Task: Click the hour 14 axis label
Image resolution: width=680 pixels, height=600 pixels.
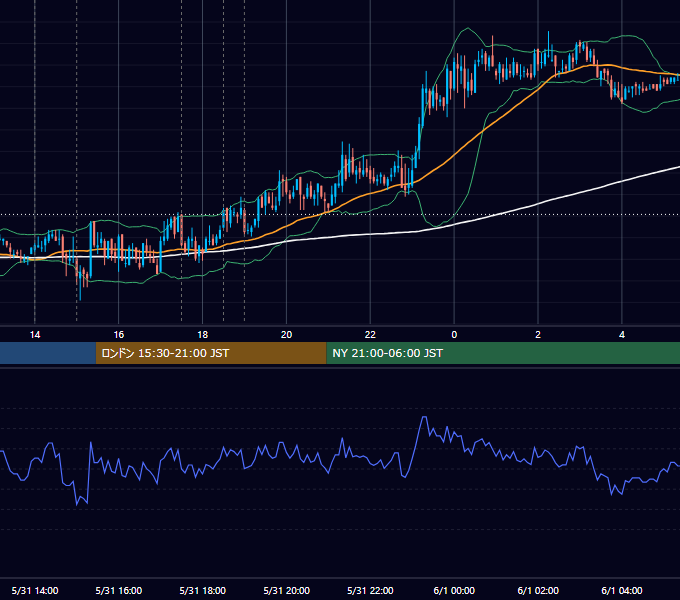Action: [35, 335]
